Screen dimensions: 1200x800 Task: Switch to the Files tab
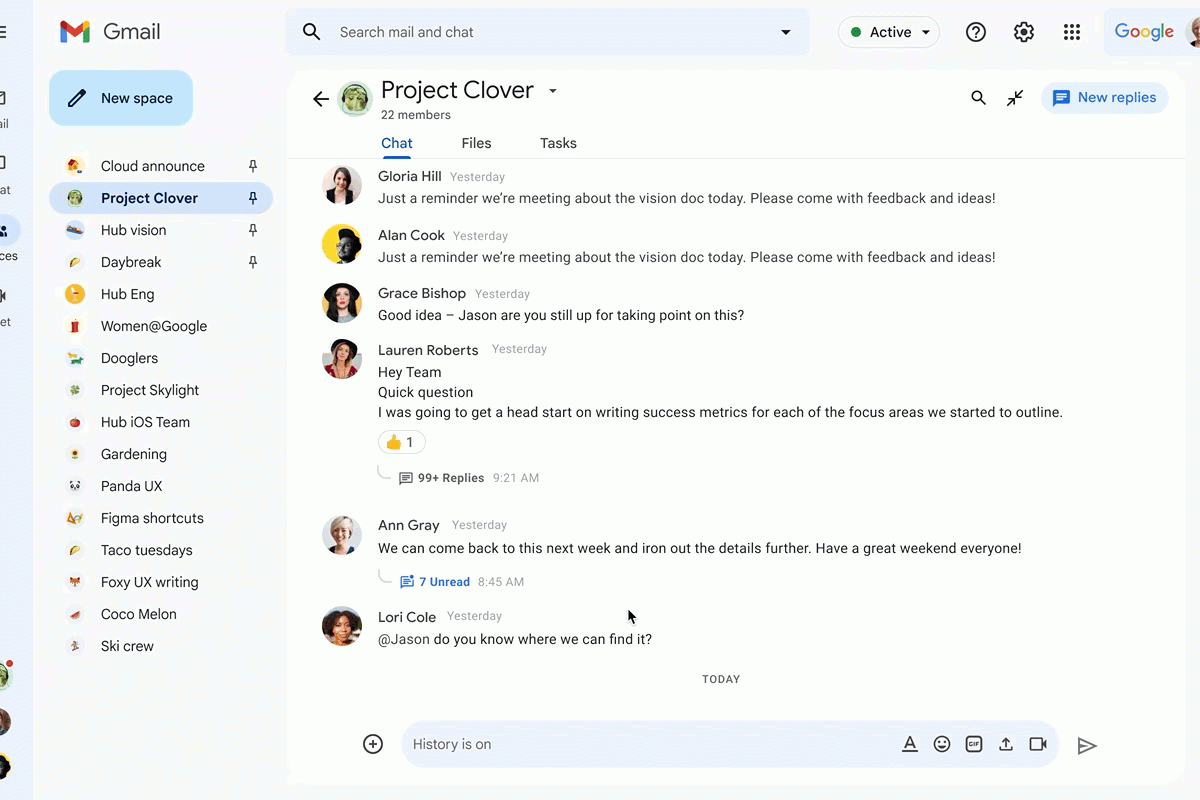(x=476, y=143)
